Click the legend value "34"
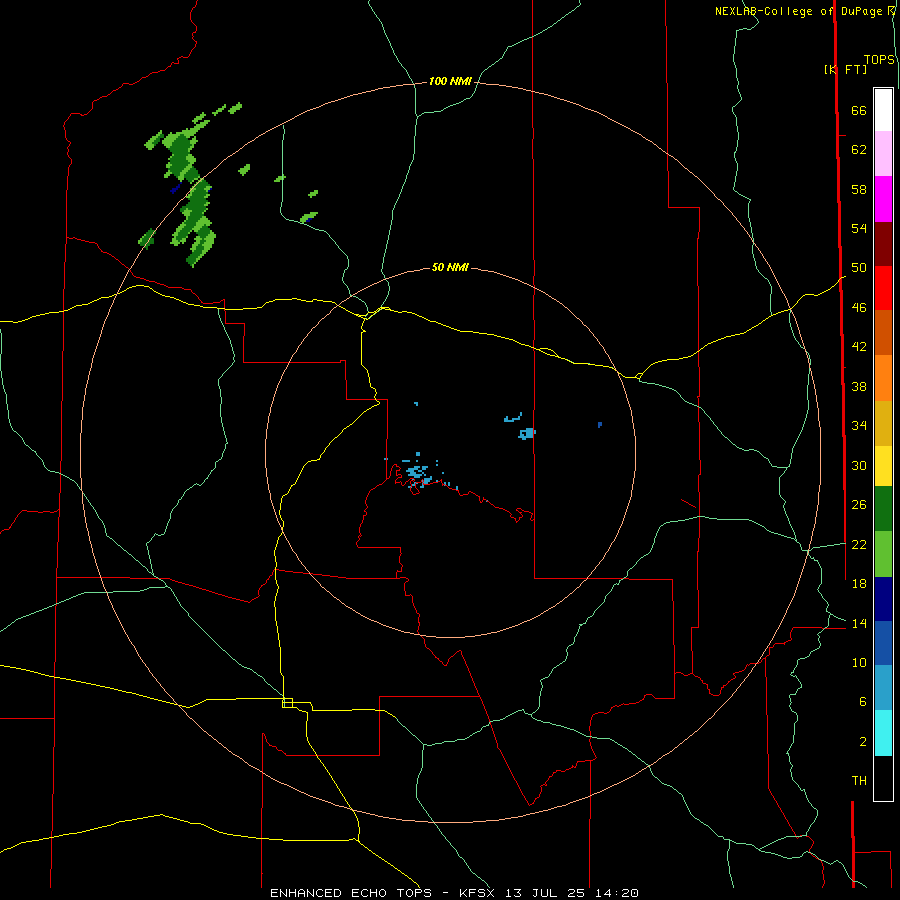This screenshot has height=900, width=900. pos(859,426)
